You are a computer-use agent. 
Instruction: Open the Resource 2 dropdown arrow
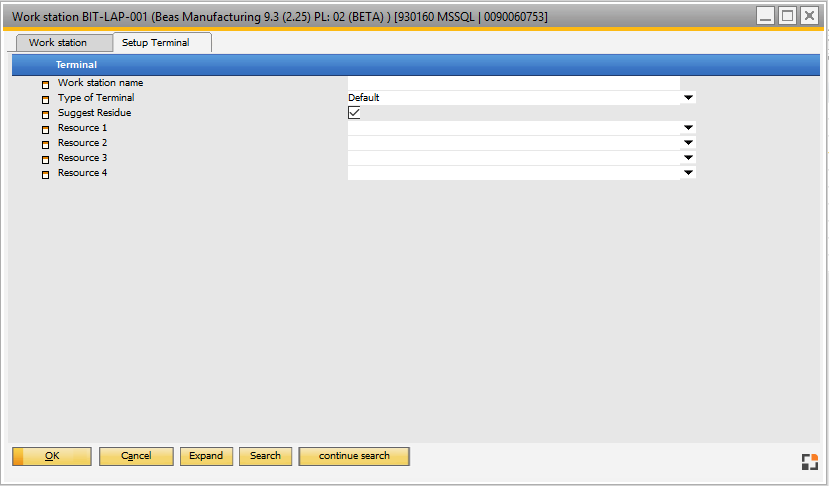coord(688,143)
